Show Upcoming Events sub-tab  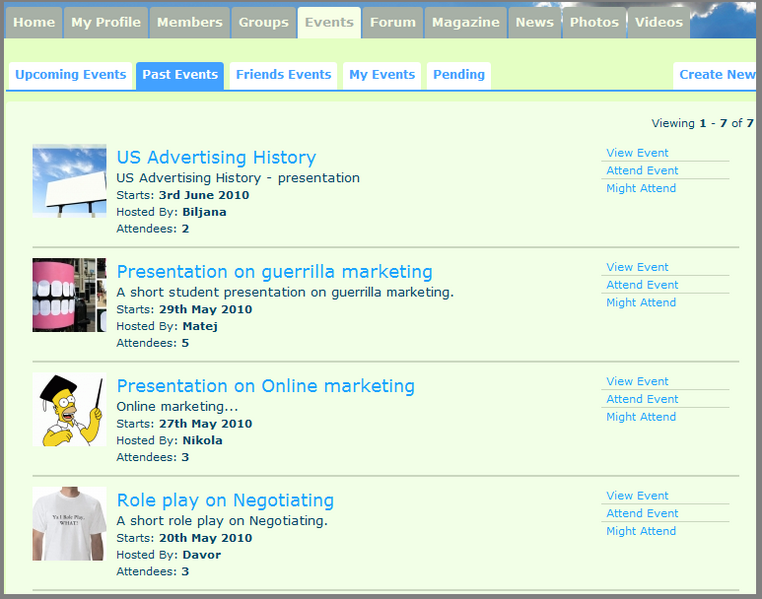click(x=70, y=75)
